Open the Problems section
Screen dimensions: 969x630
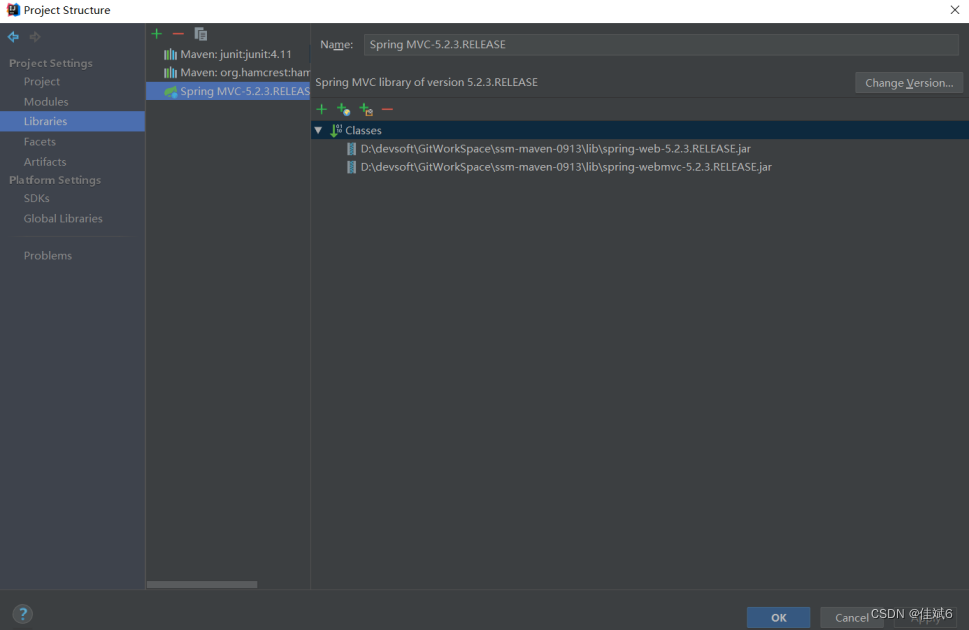[x=47, y=255]
